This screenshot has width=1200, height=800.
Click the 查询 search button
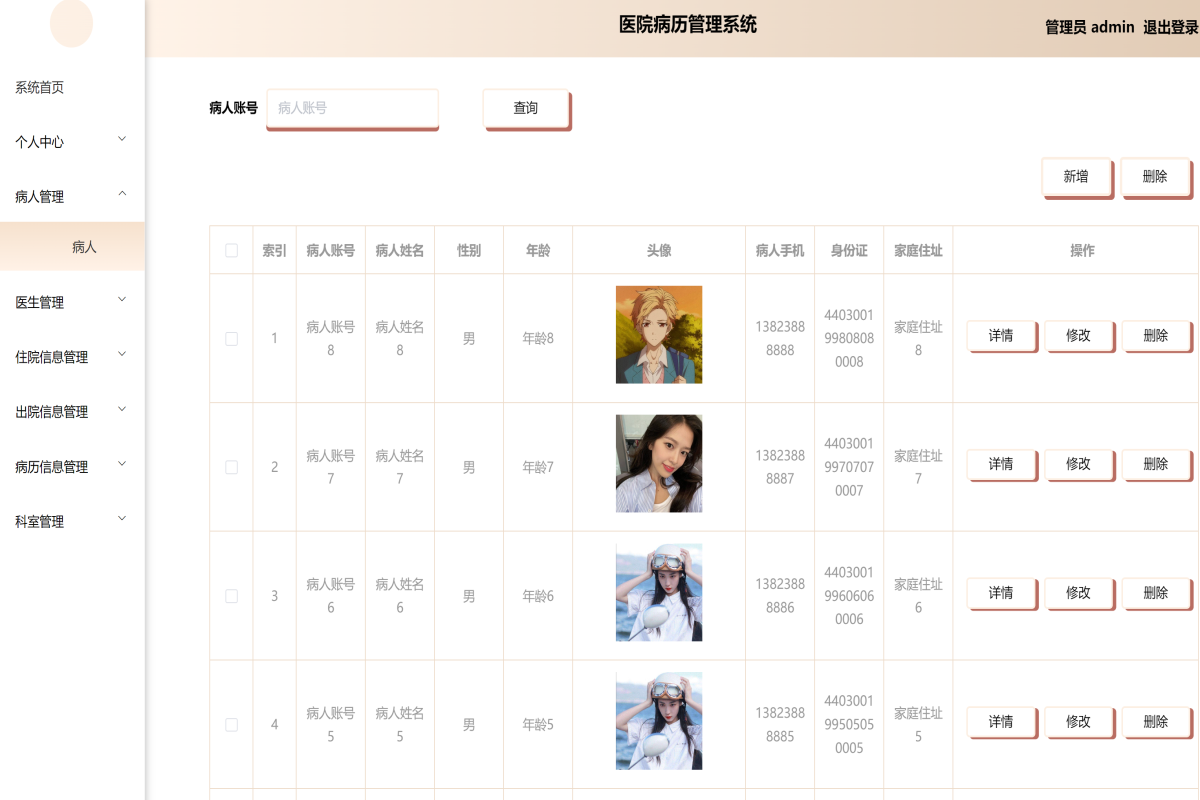coord(526,109)
